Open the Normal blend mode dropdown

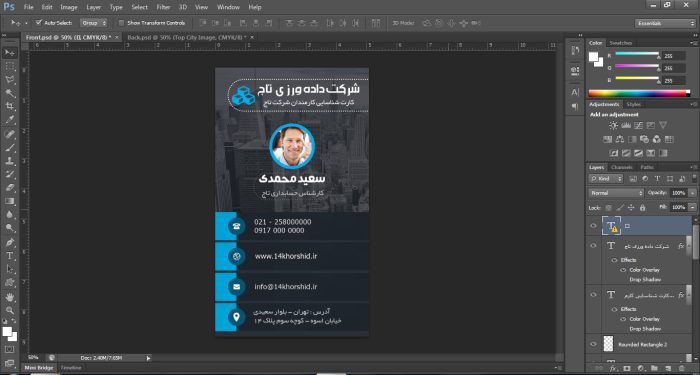click(x=616, y=193)
